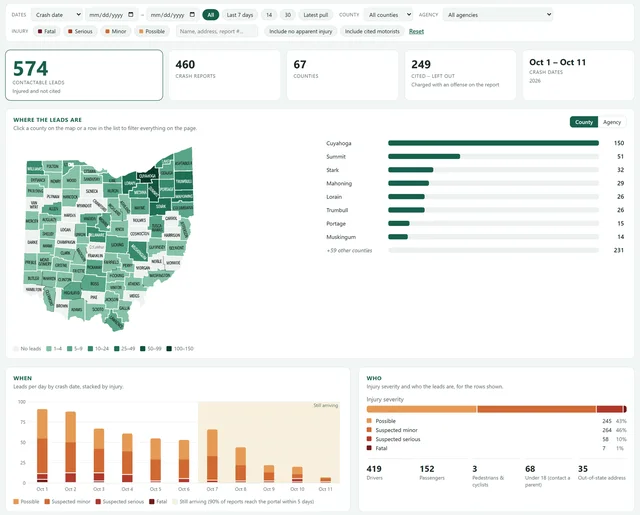This screenshot has height=515, width=640.
Task: Click the 68 Under 18 statistic
Action: click(547, 476)
